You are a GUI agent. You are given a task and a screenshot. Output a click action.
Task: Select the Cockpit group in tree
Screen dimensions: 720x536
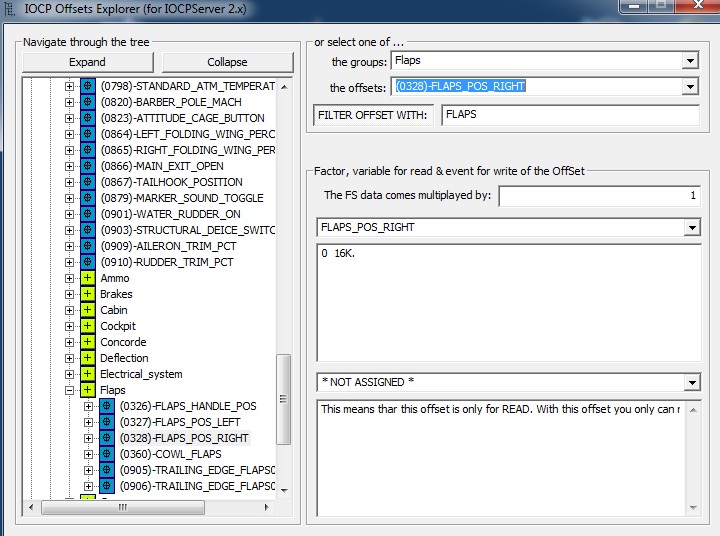(x=118, y=326)
